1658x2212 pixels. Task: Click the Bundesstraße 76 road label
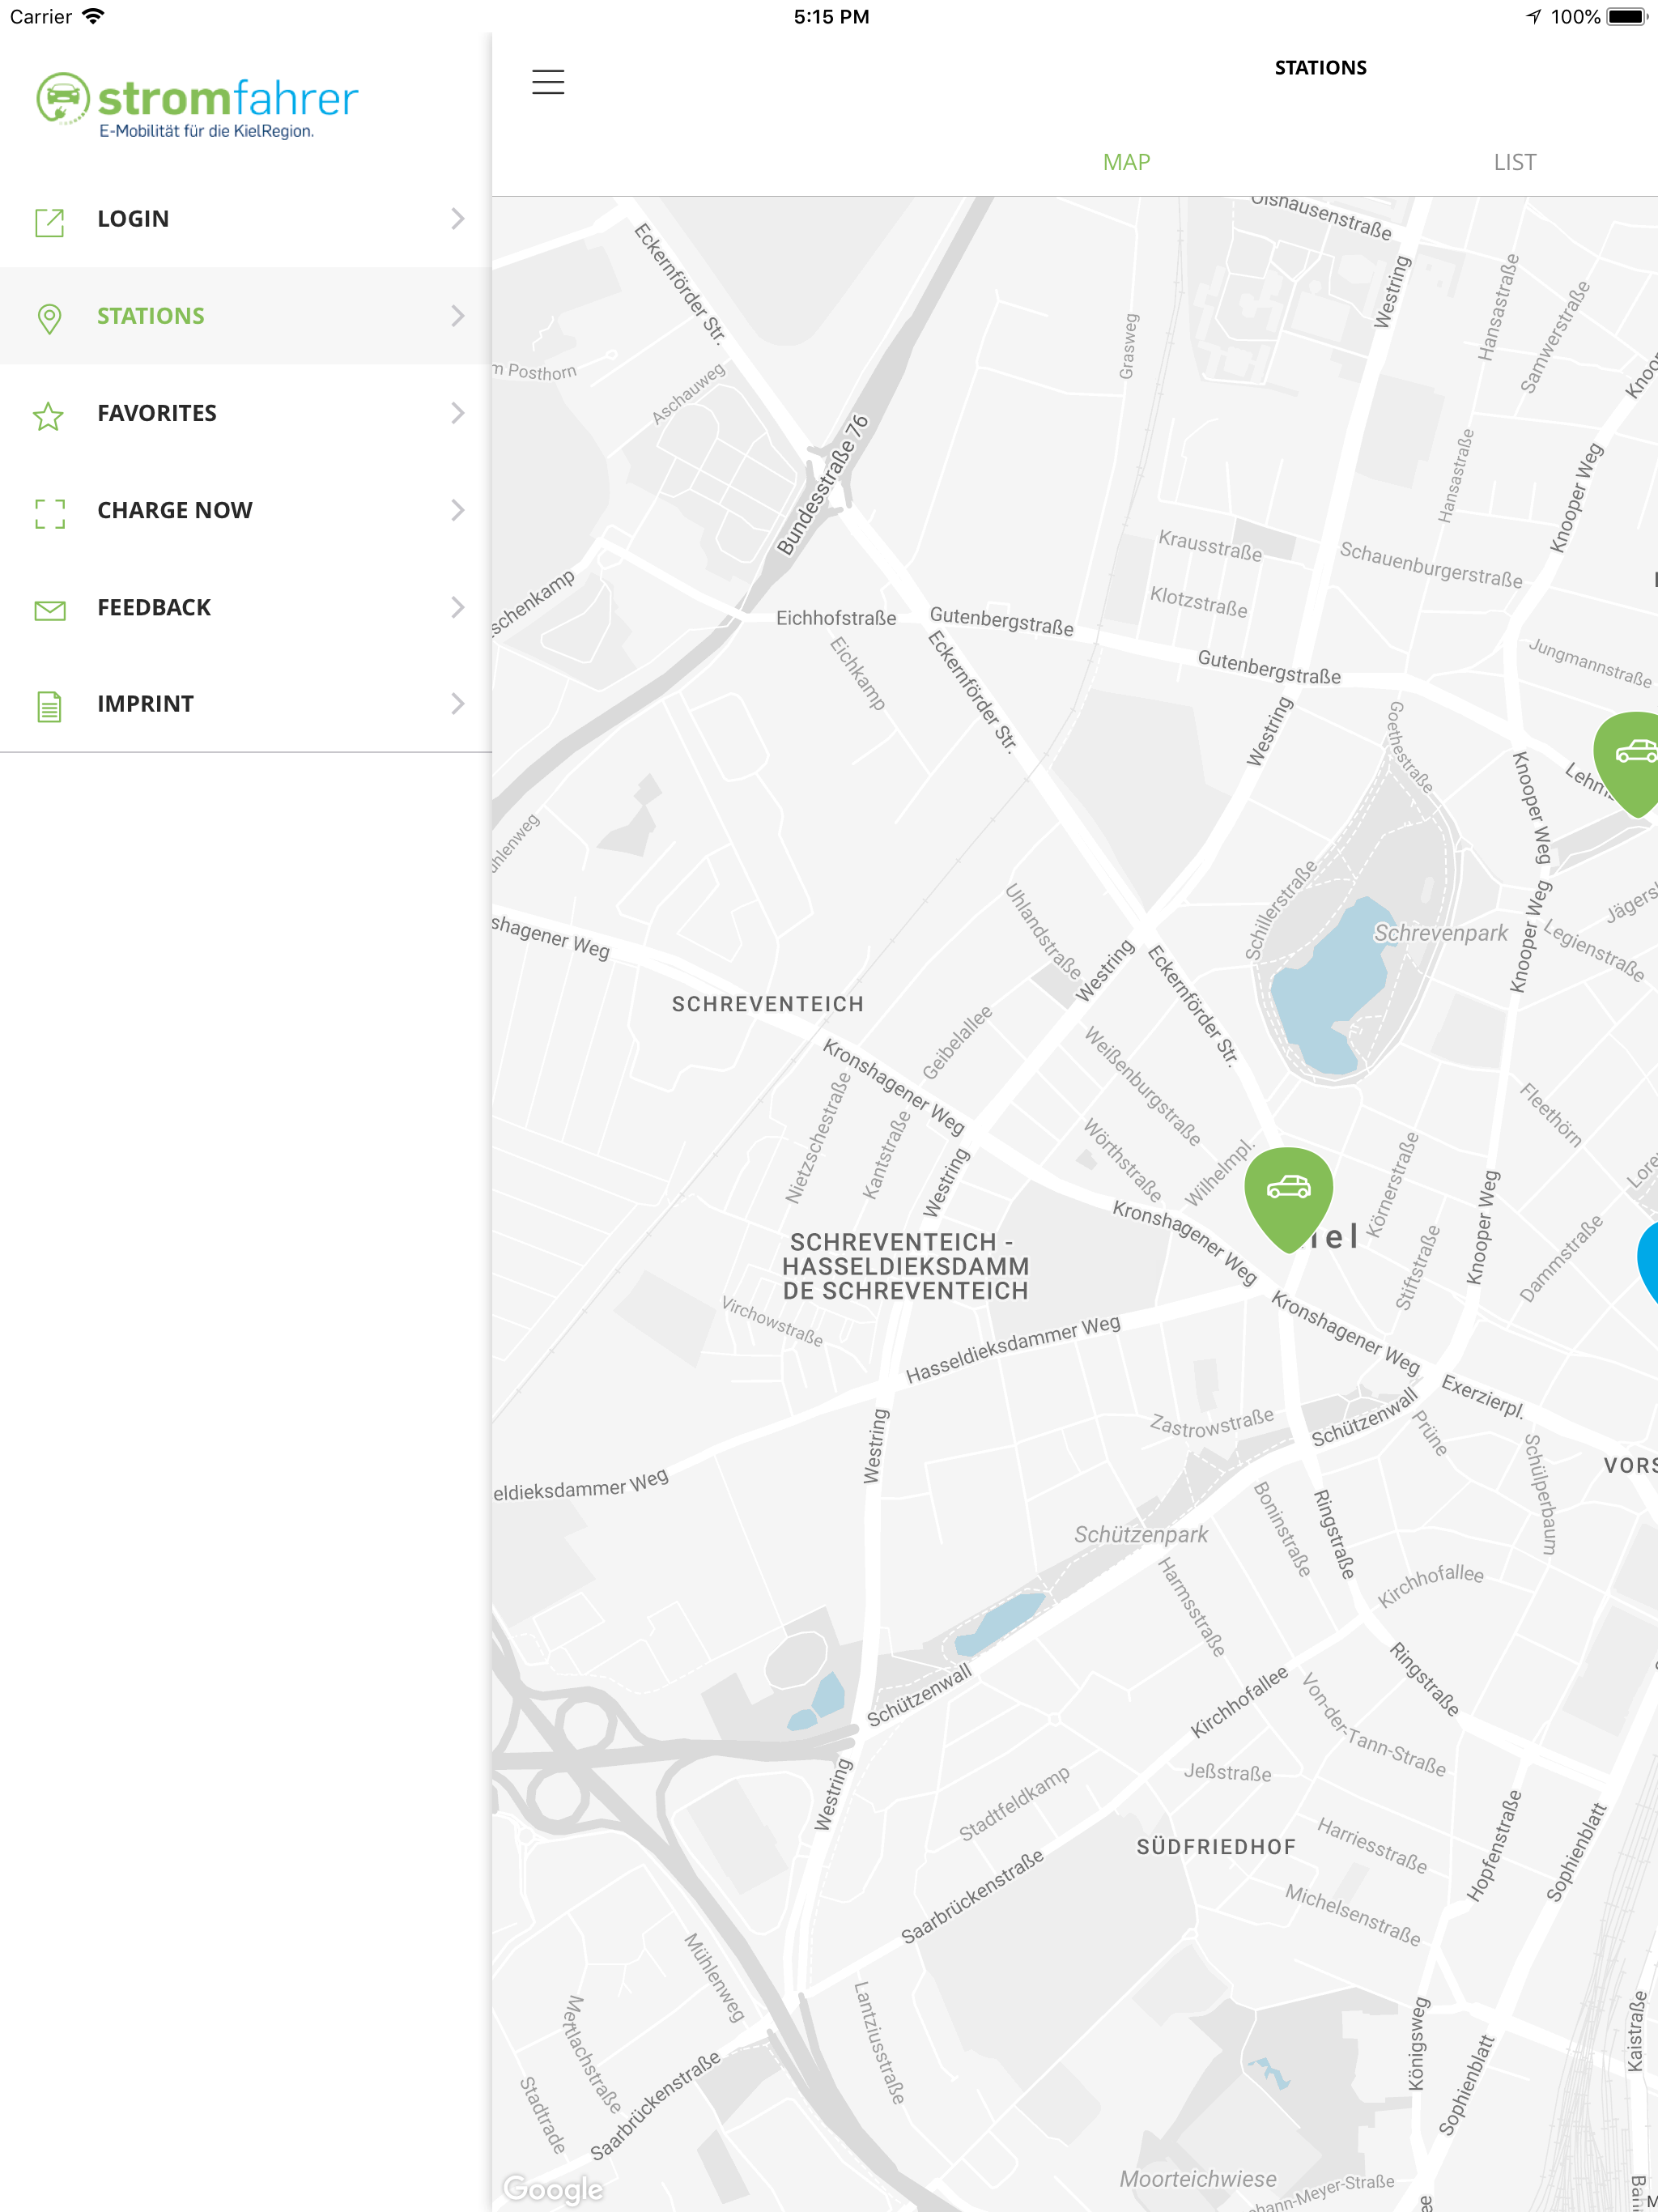pyautogui.click(x=823, y=484)
